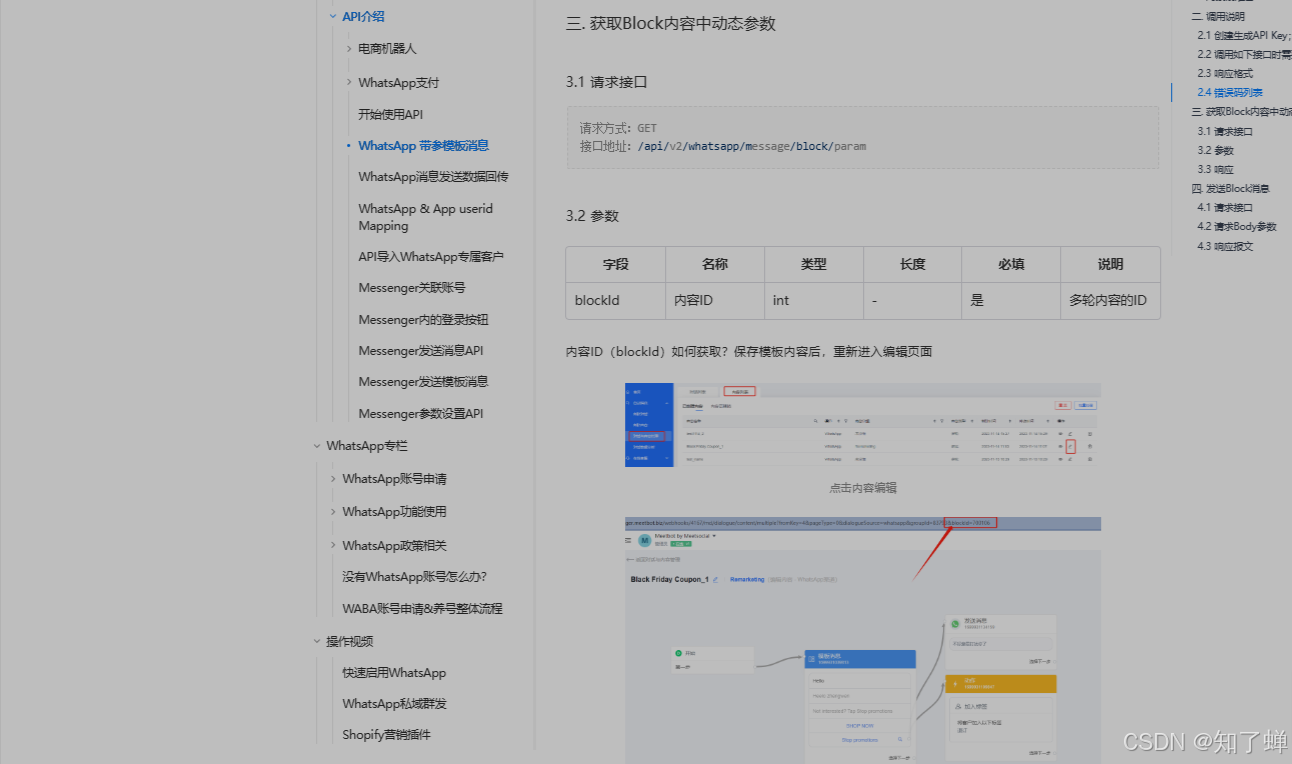
Task: Select WhatsApp 带参模板消息 in the sidebar
Action: point(424,146)
